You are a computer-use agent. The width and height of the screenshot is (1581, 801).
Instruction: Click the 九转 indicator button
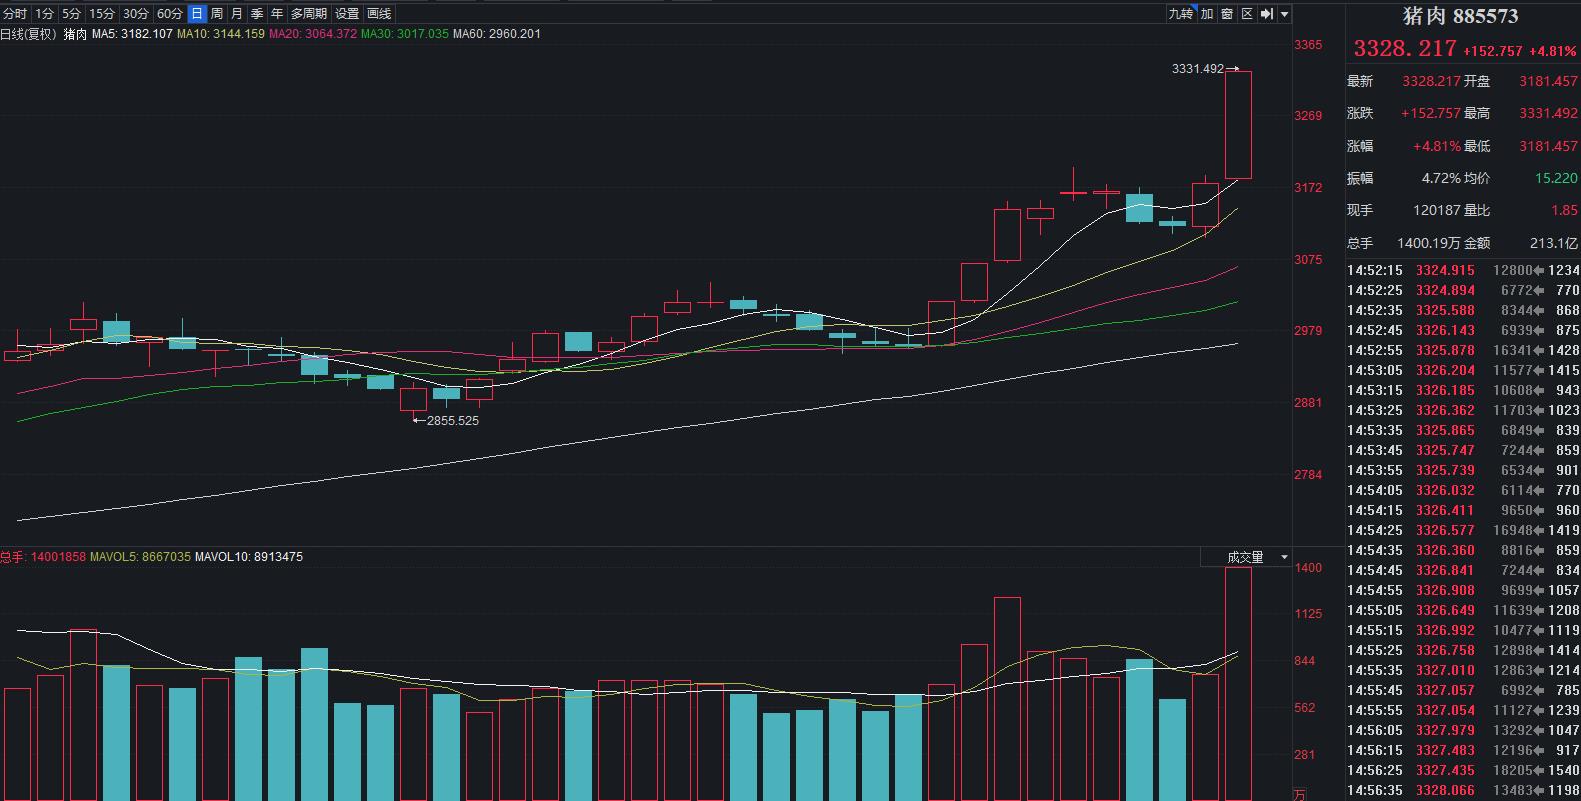1180,14
